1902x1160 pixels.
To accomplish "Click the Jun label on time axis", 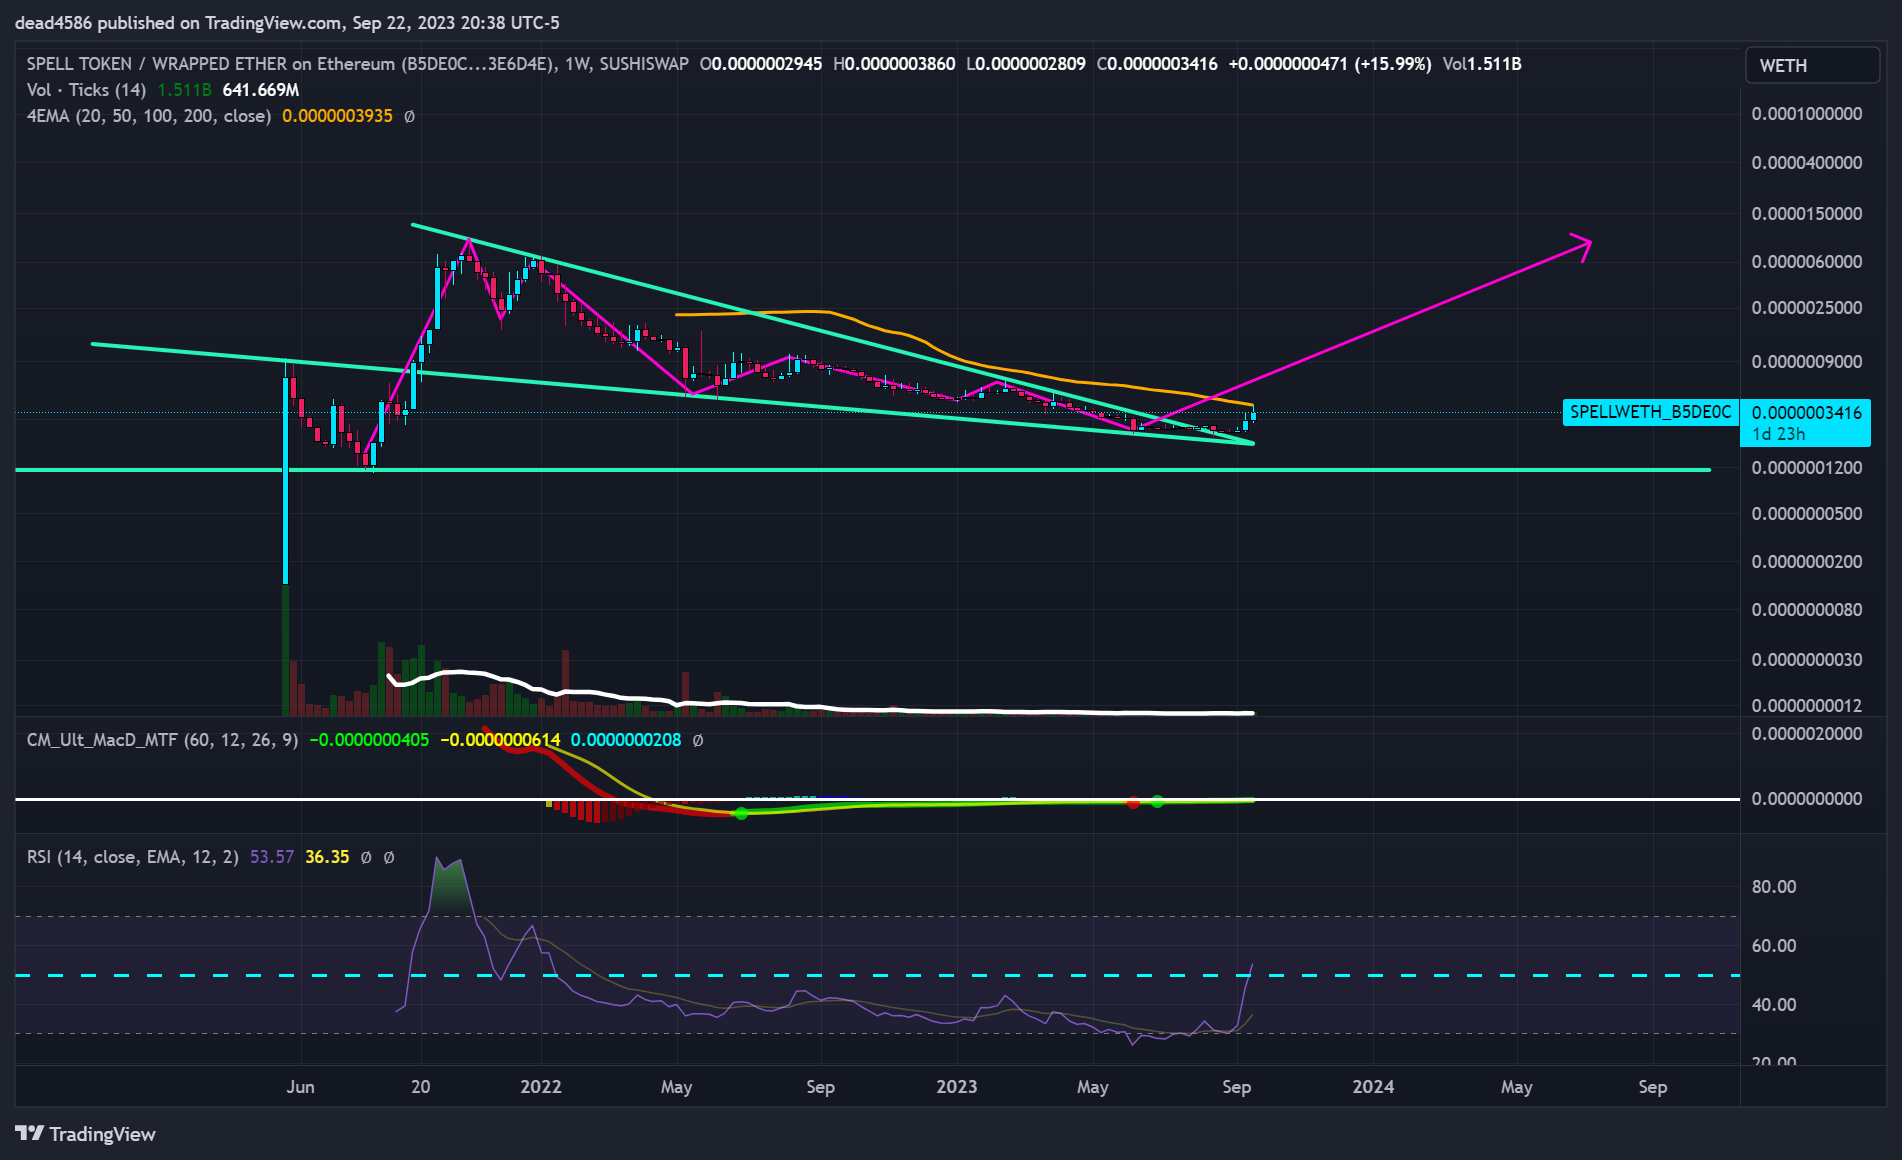I will tap(300, 1086).
